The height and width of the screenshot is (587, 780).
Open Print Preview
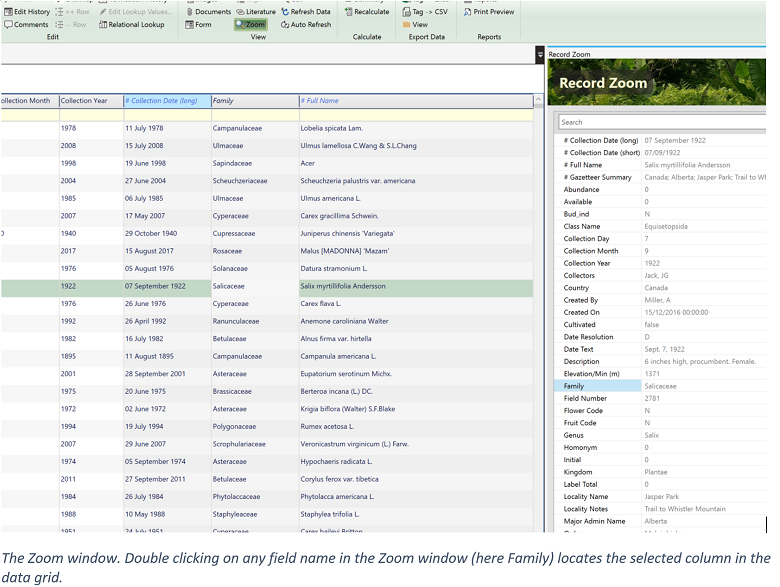(488, 11)
